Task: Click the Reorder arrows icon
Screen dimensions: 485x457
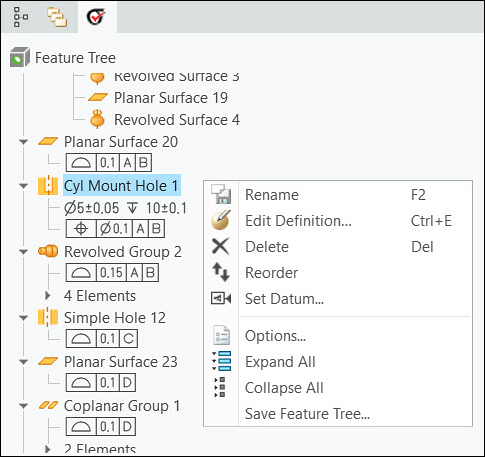Action: coord(221,272)
